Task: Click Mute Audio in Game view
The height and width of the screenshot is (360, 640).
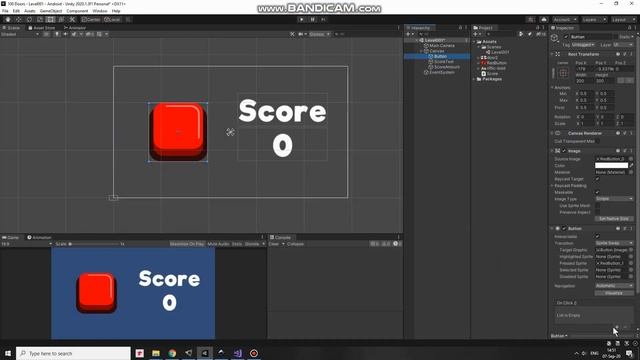Action: [x=218, y=244]
